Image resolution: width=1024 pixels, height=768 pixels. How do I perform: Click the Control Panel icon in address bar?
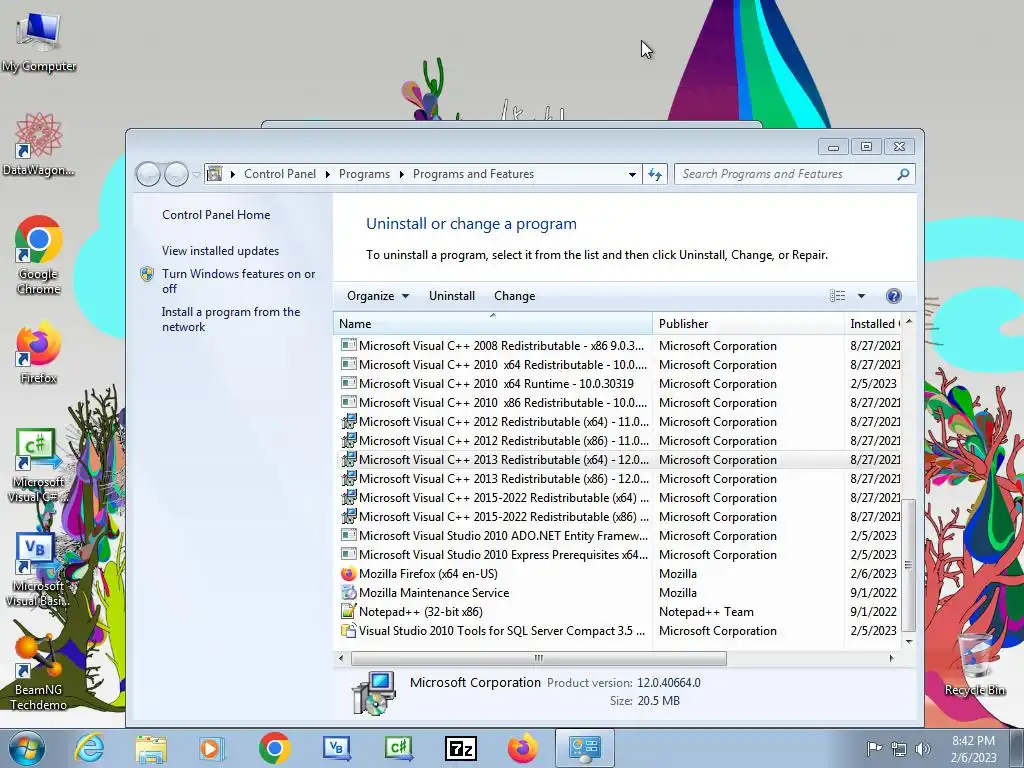coord(214,174)
